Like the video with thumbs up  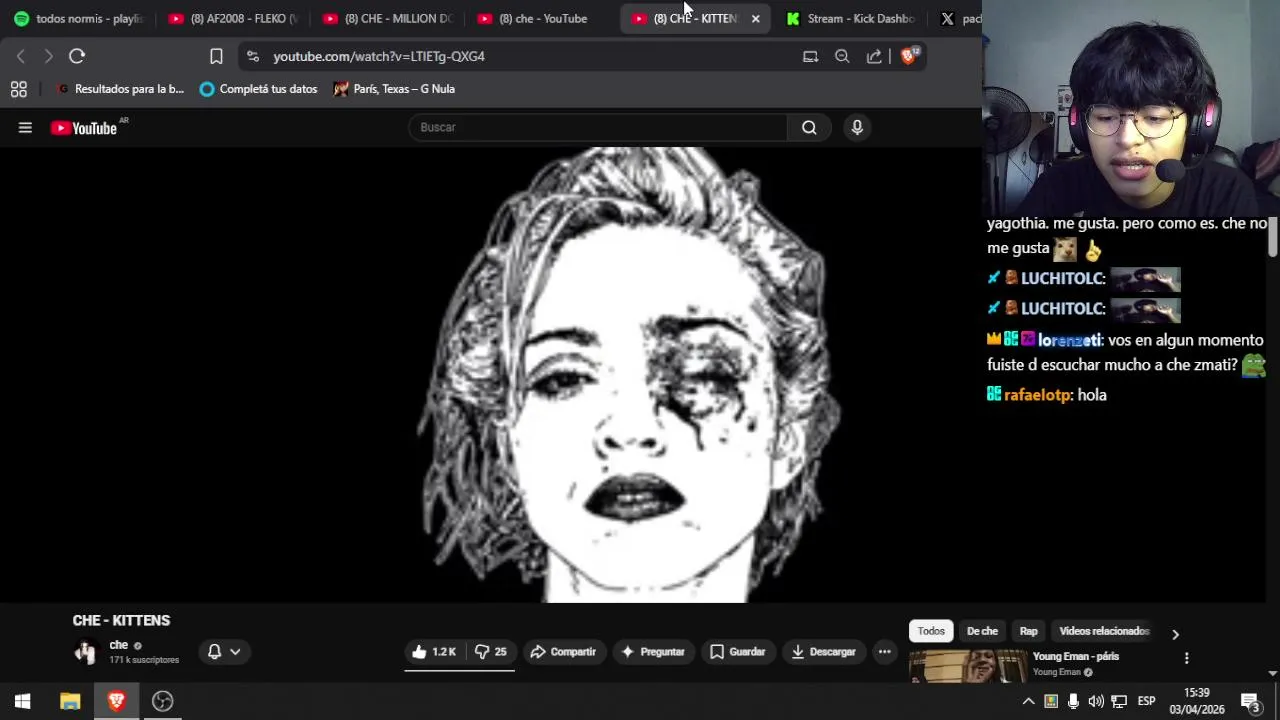[x=433, y=652]
